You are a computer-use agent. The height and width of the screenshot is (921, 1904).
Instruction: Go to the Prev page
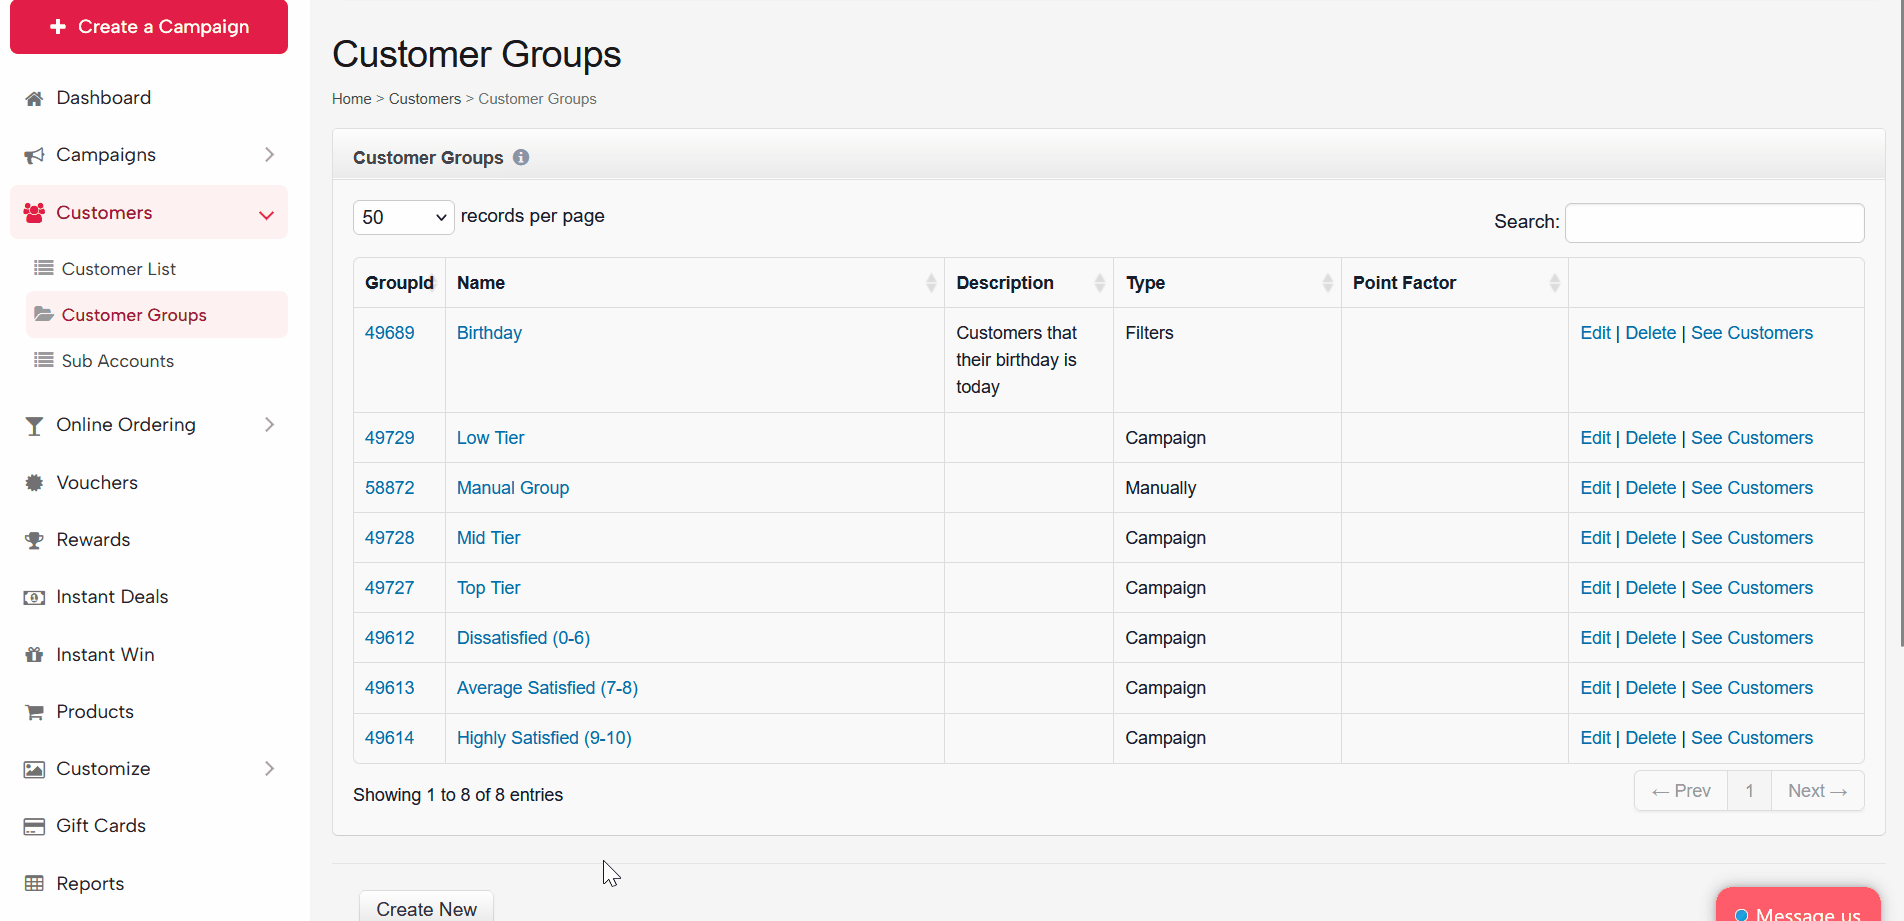pos(1681,791)
